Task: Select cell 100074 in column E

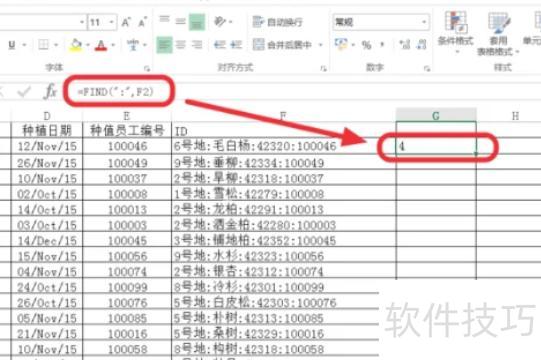Action: point(127,271)
